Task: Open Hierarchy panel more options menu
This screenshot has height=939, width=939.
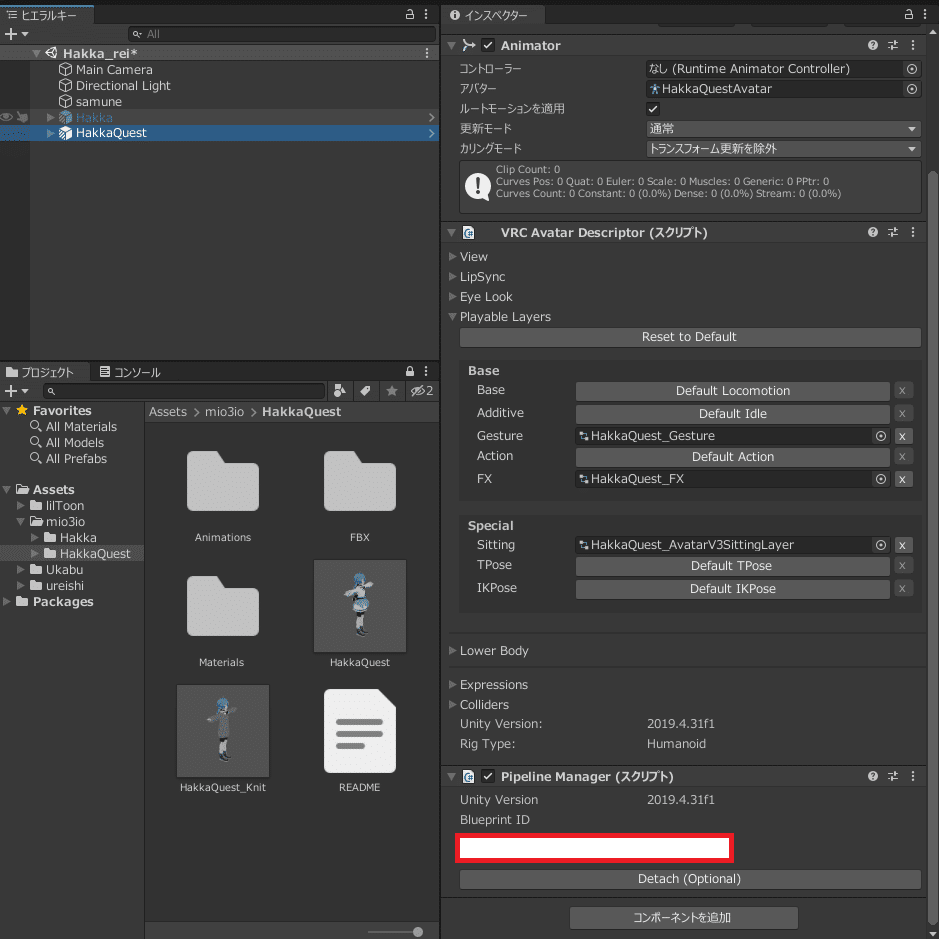Action: [426, 14]
